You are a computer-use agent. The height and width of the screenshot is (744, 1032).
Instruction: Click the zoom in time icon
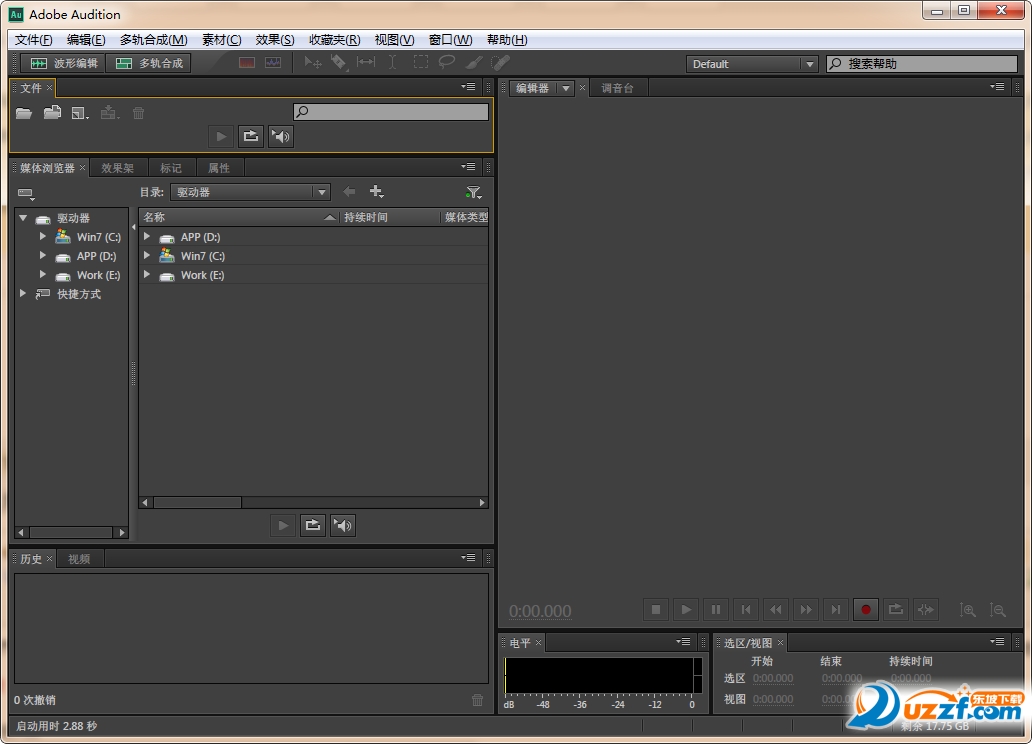click(x=967, y=609)
